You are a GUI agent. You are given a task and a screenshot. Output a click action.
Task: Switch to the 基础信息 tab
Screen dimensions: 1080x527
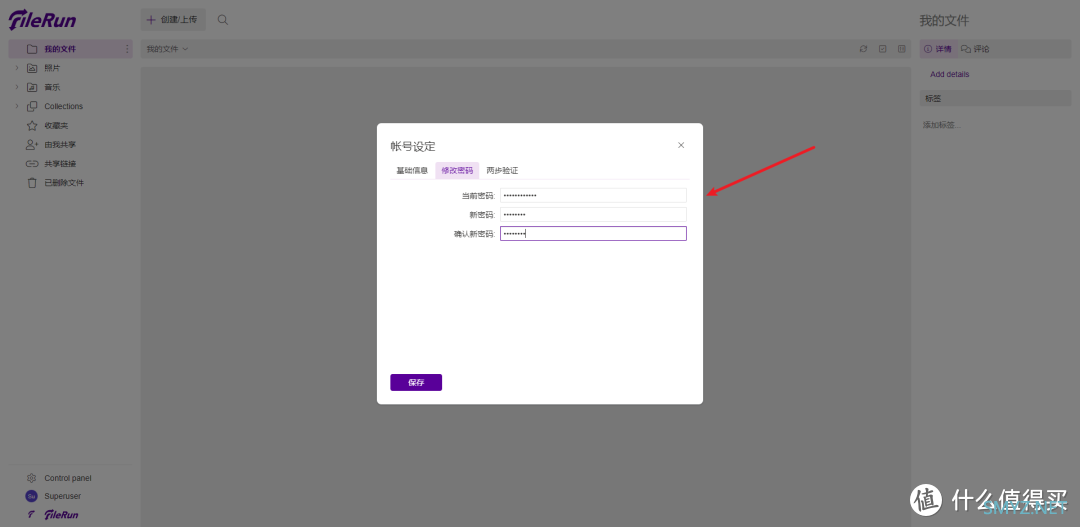click(x=412, y=170)
